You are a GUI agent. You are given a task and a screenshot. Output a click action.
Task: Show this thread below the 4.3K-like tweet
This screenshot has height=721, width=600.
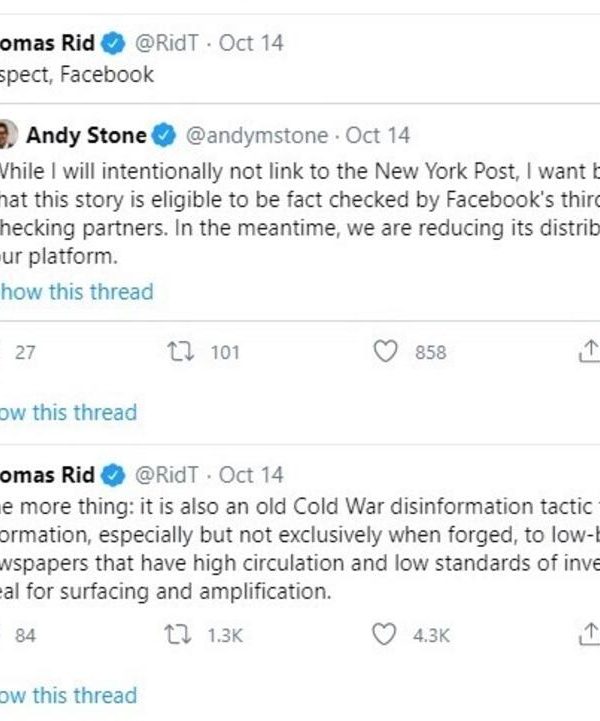[x=68, y=695]
